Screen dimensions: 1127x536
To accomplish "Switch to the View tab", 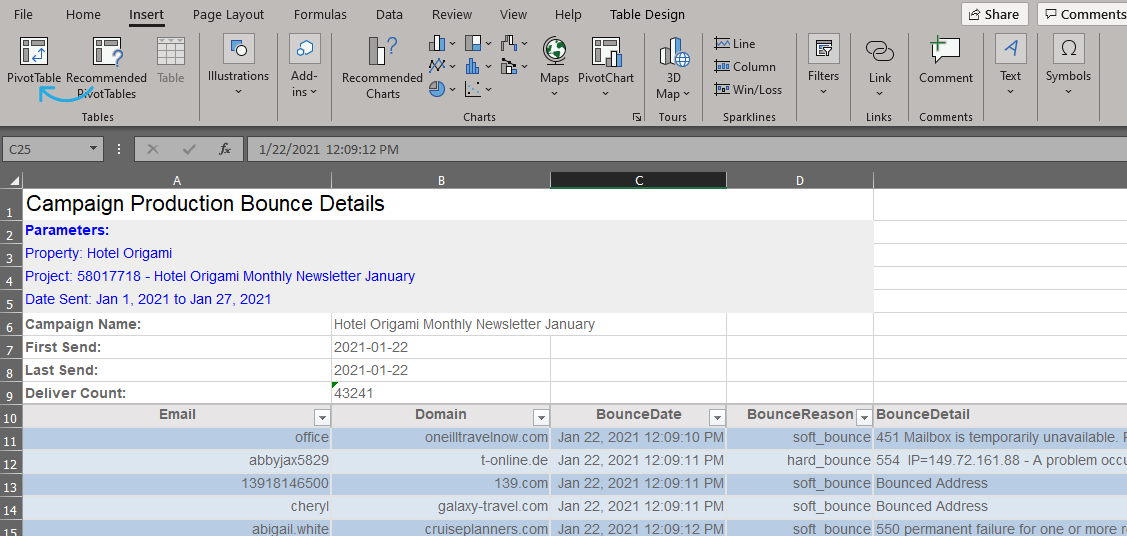I will pyautogui.click(x=513, y=14).
